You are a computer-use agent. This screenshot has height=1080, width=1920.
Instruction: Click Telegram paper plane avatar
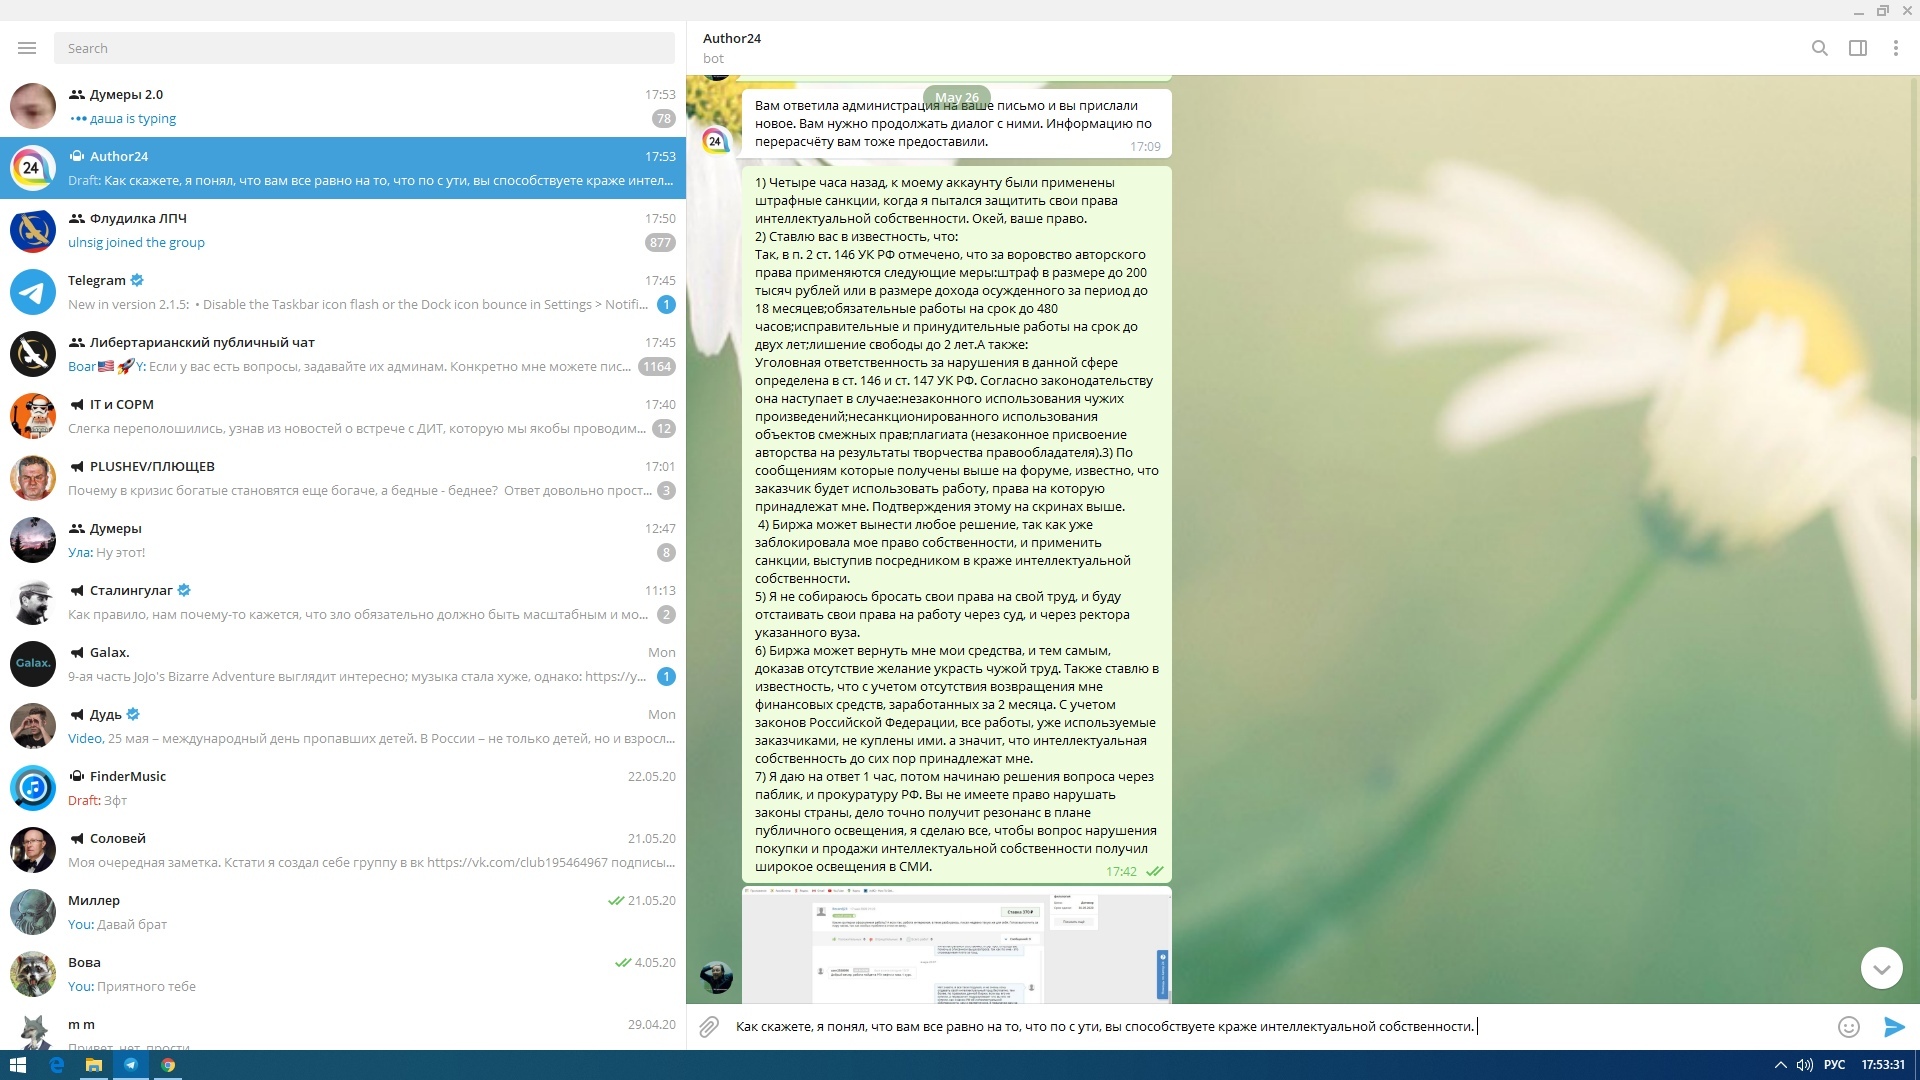coord(33,292)
